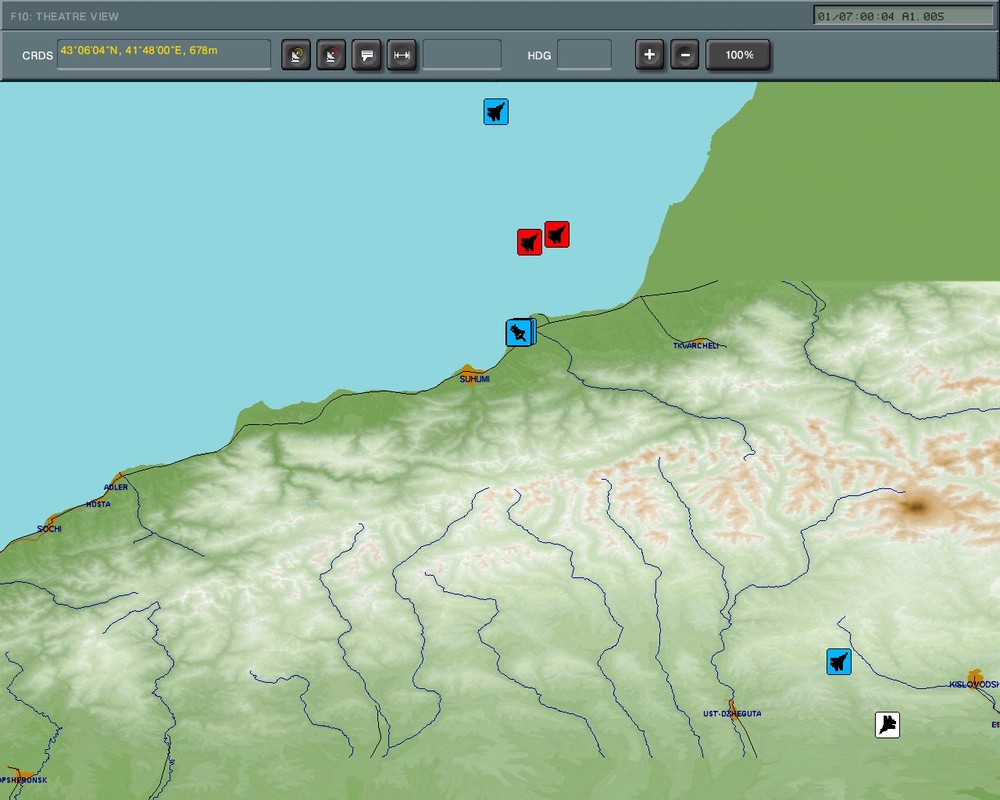Click the CRDS label text

[38, 56]
